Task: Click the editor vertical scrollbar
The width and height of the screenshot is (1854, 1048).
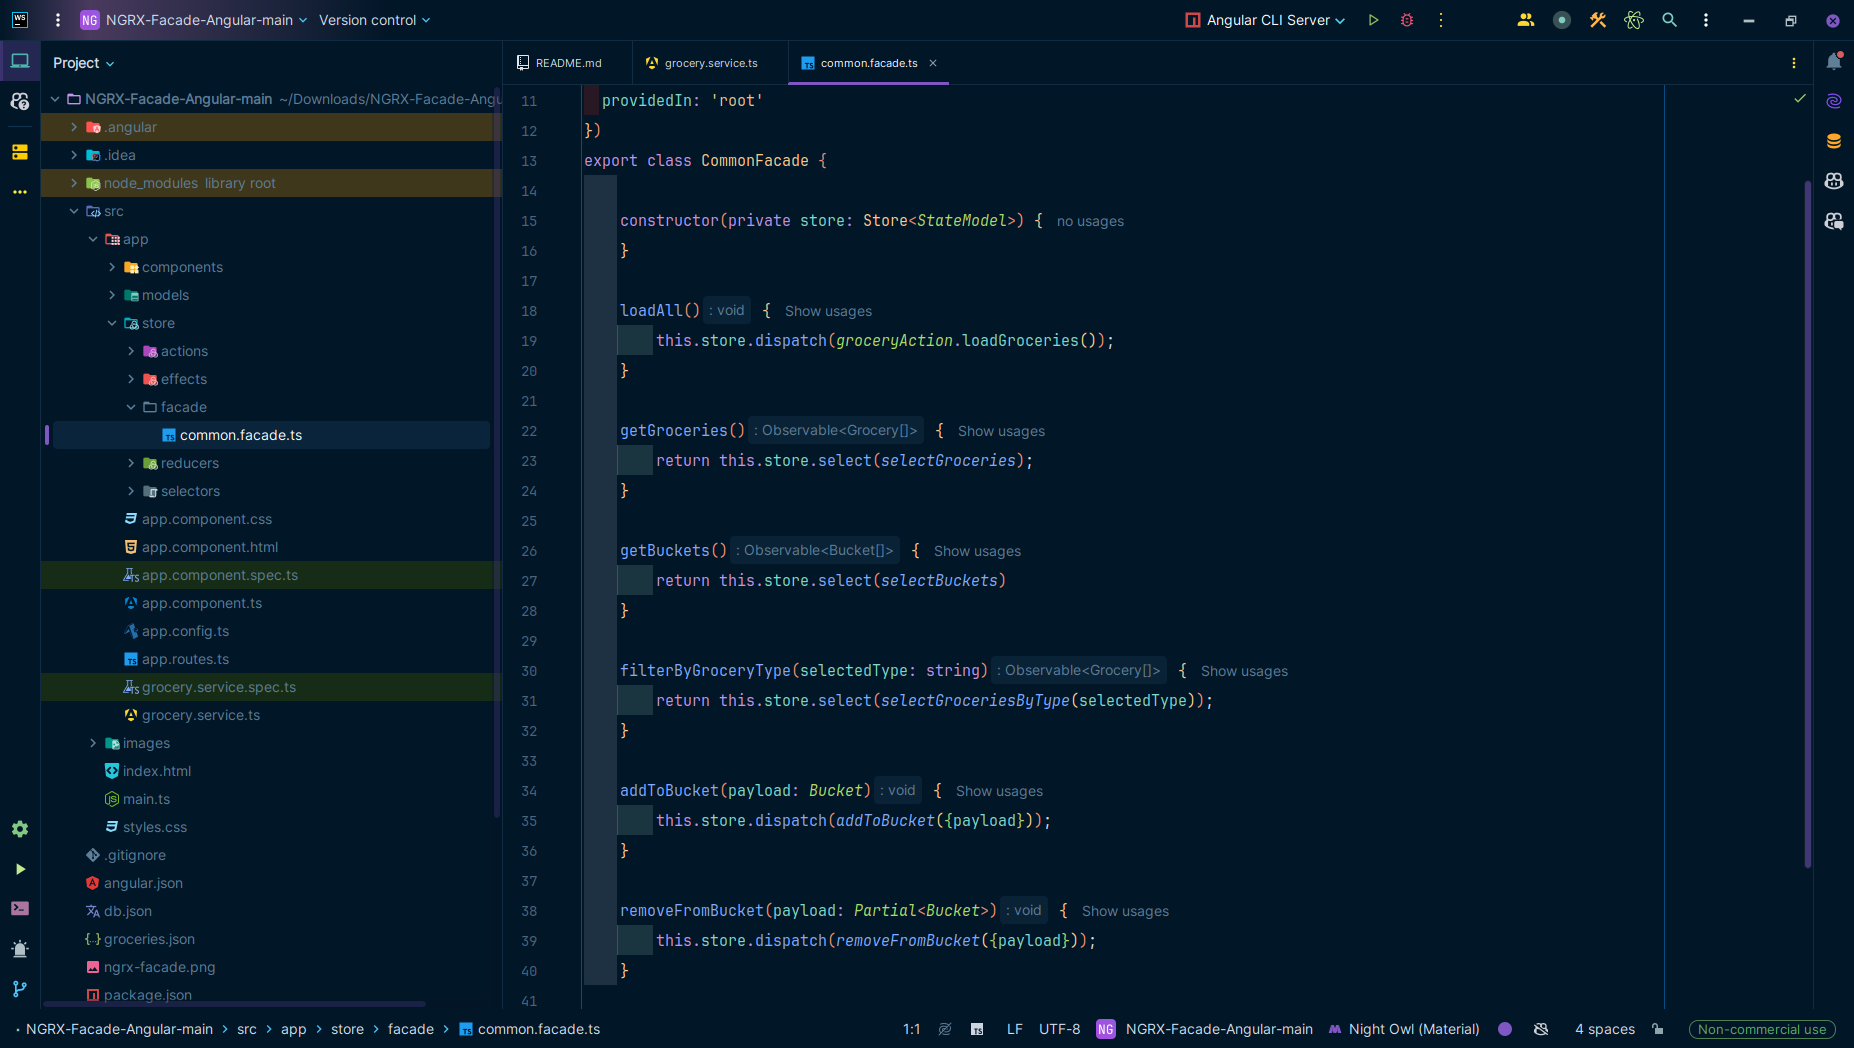Action: 1808,524
